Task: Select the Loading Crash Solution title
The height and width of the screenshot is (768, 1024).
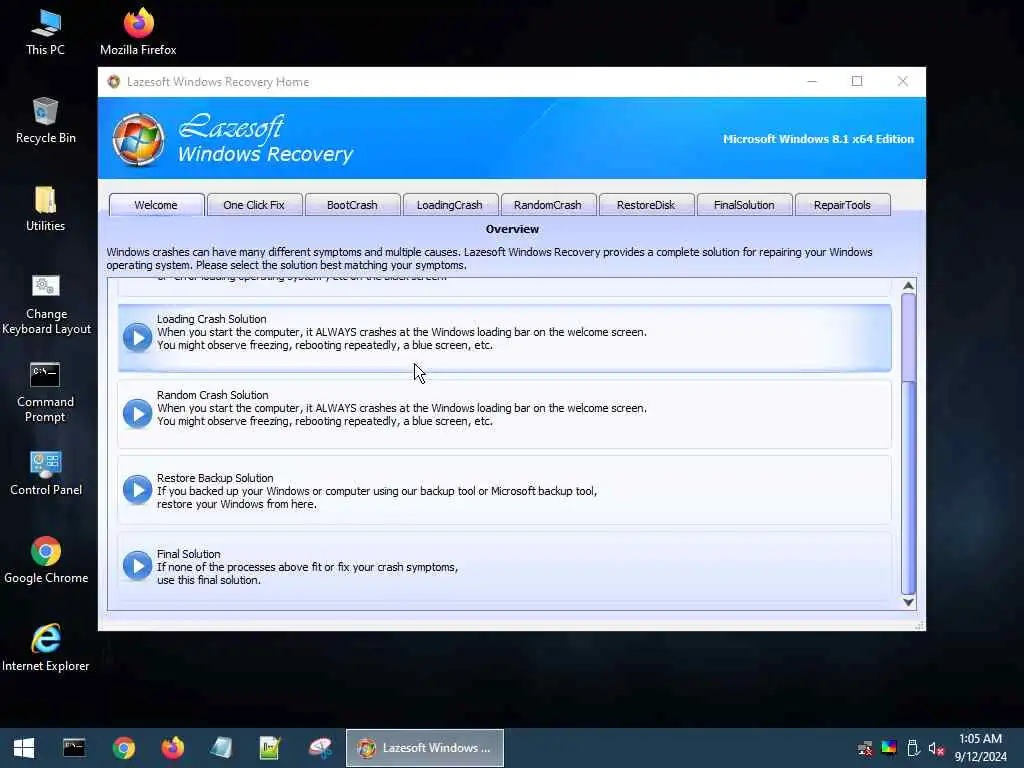Action: pyautogui.click(x=212, y=319)
